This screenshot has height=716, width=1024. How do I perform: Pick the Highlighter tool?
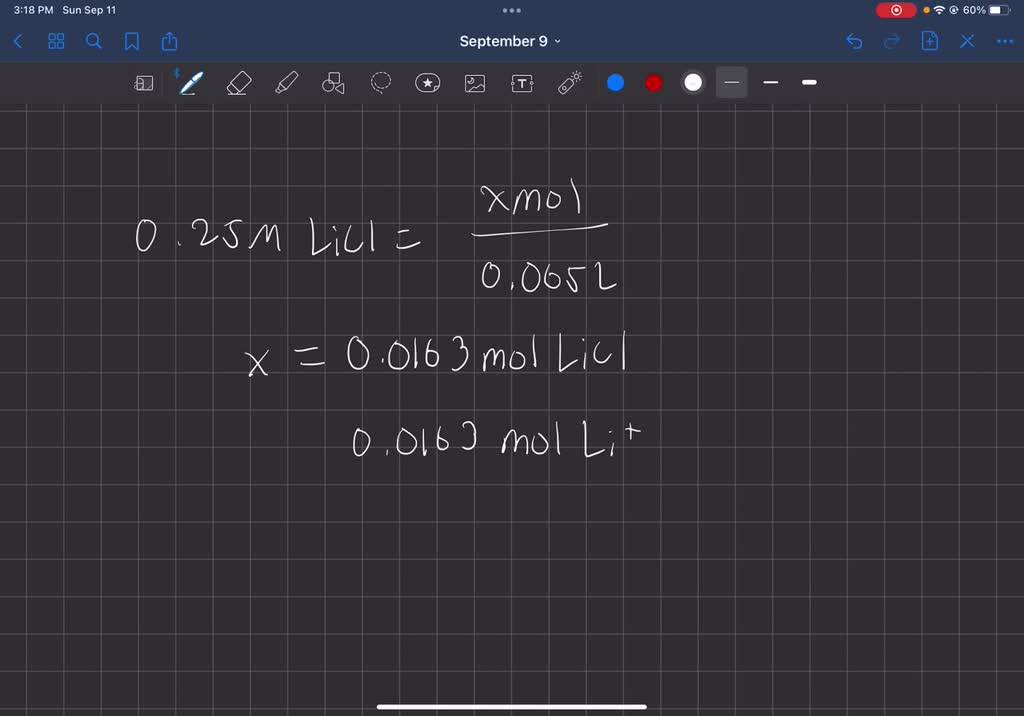pos(285,83)
